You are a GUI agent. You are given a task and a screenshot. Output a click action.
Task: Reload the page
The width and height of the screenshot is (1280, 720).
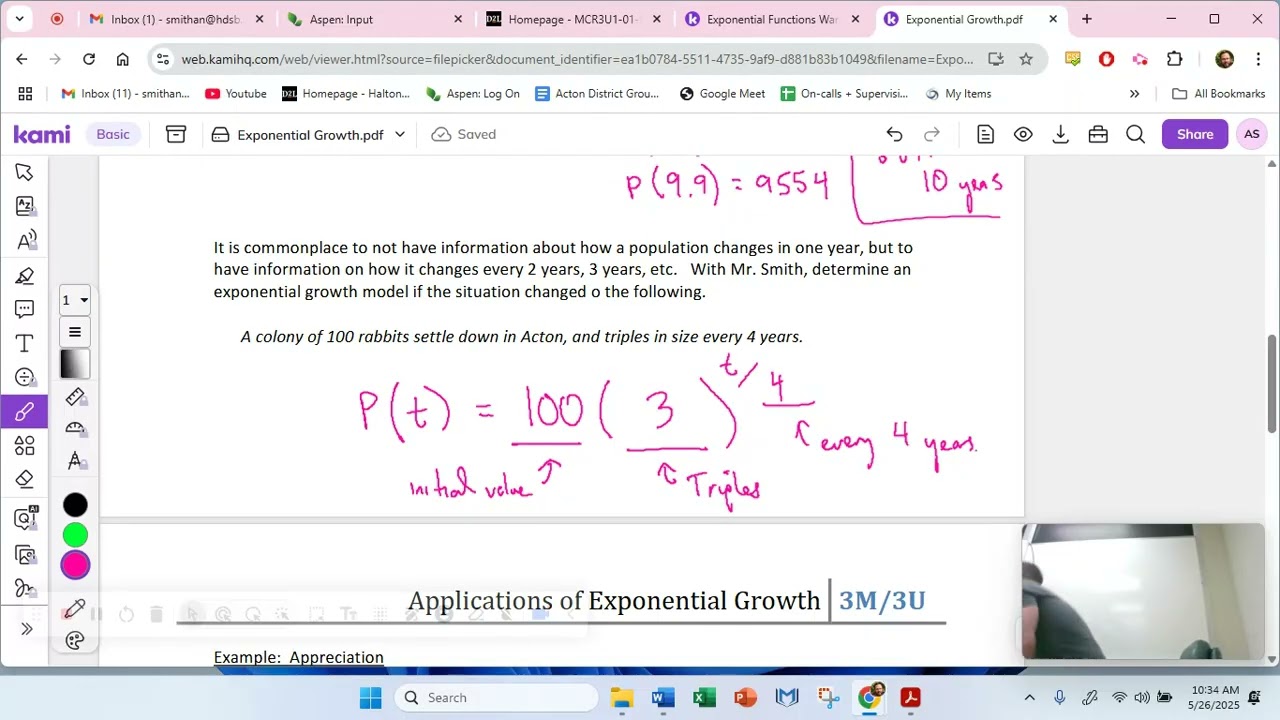89,59
